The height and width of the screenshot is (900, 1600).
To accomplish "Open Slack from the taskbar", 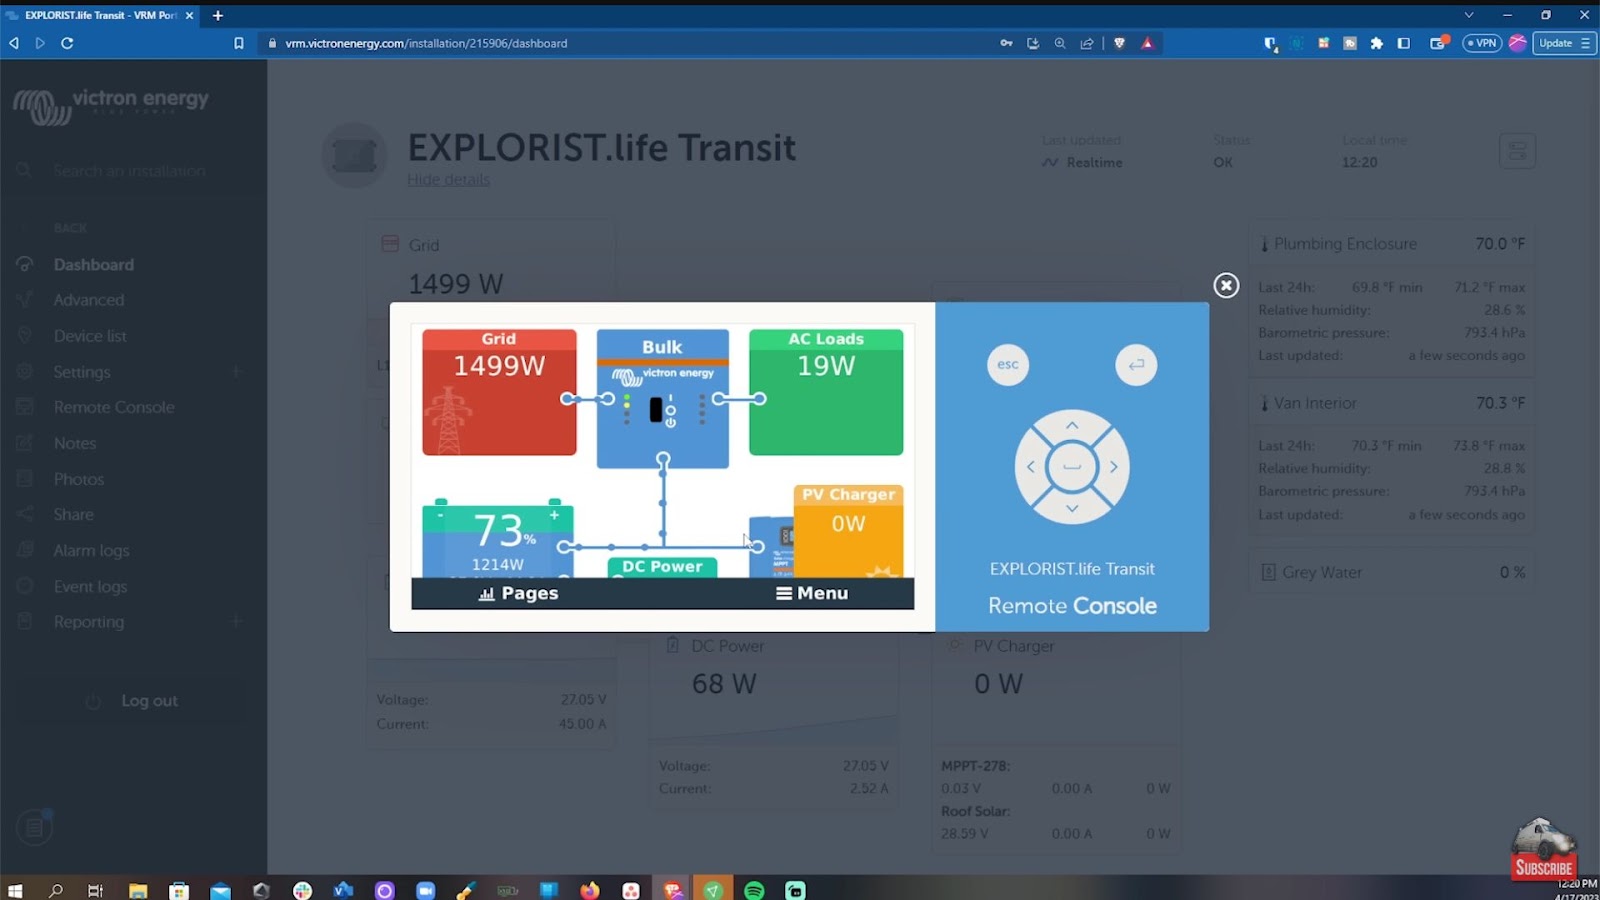I will (302, 890).
